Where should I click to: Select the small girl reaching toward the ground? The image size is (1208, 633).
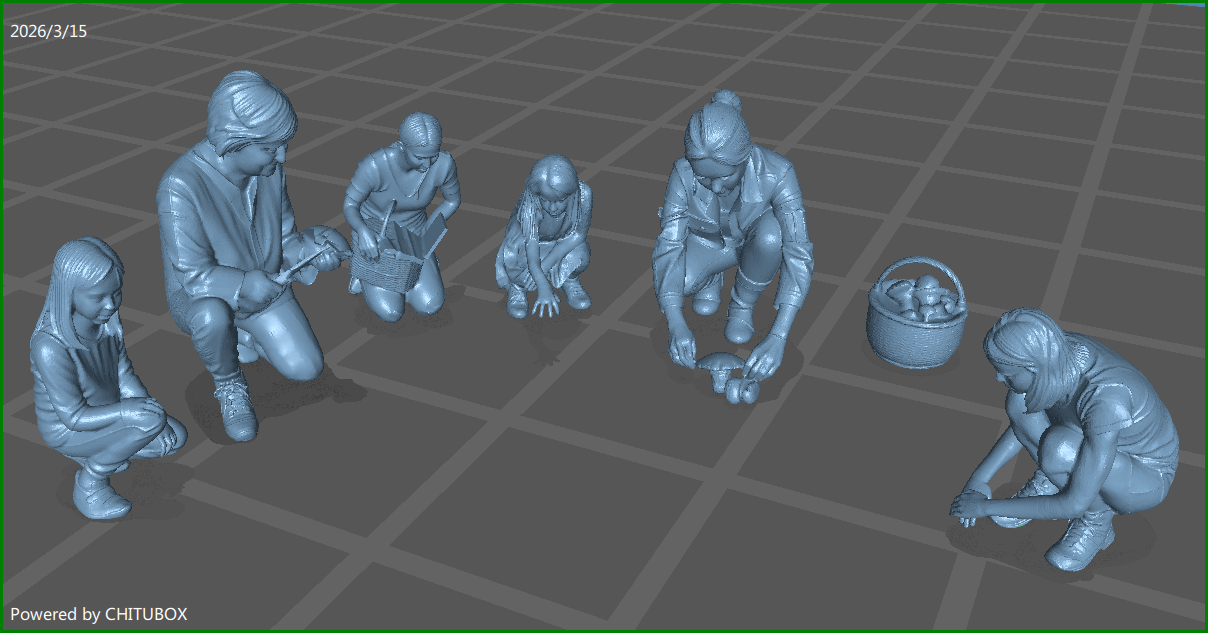pos(546,237)
